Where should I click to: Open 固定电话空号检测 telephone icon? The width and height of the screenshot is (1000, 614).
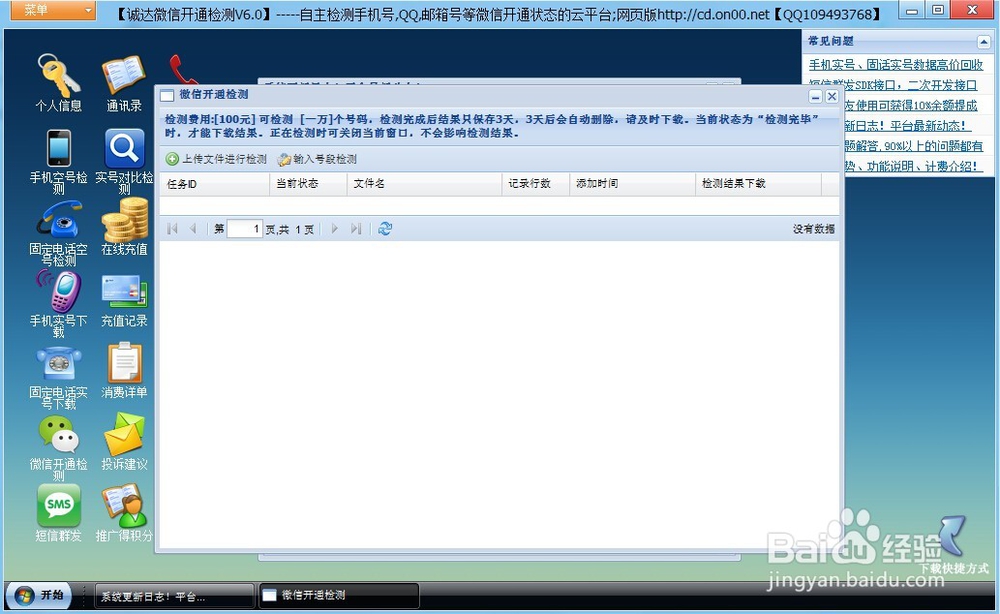tap(59, 220)
